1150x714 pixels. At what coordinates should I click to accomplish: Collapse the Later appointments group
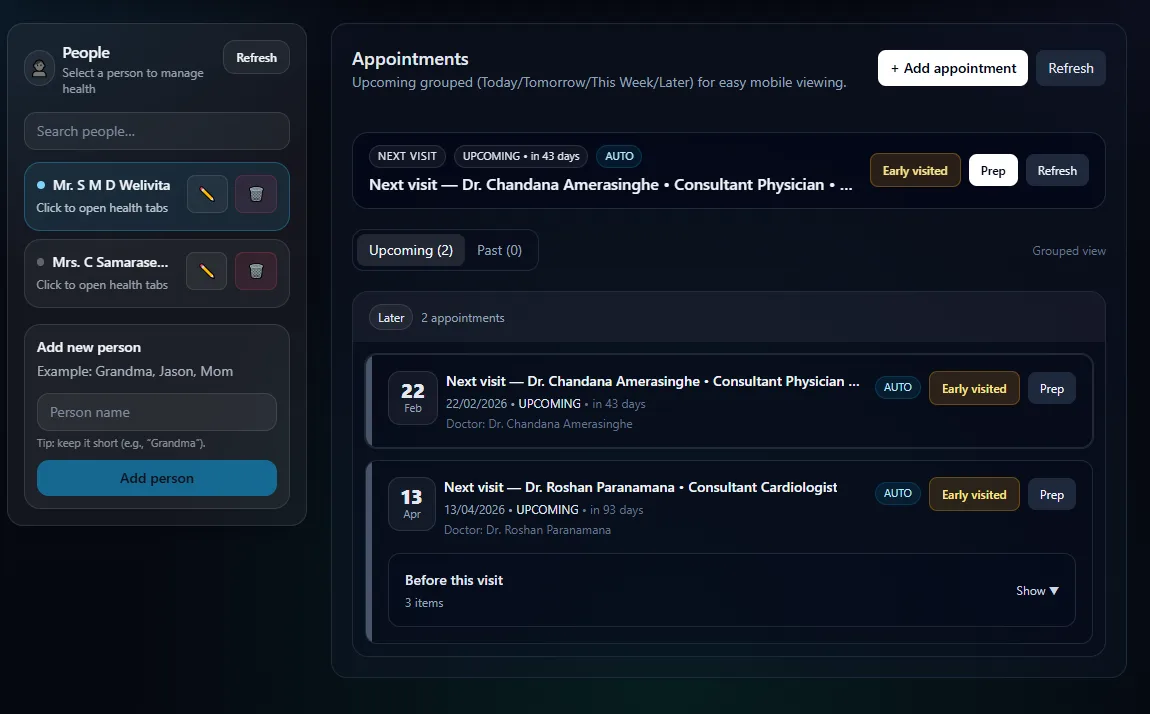(391, 318)
